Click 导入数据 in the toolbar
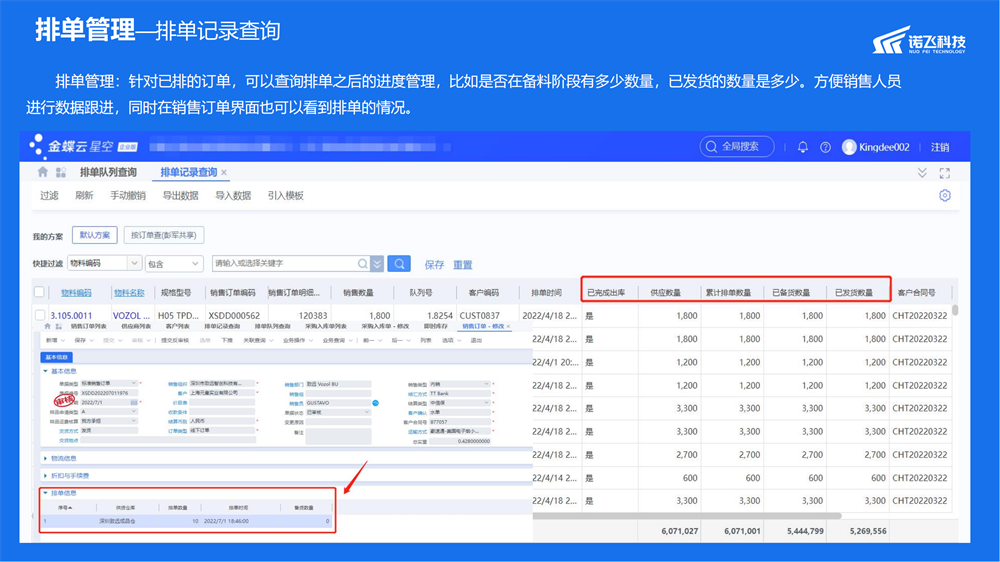 233,196
